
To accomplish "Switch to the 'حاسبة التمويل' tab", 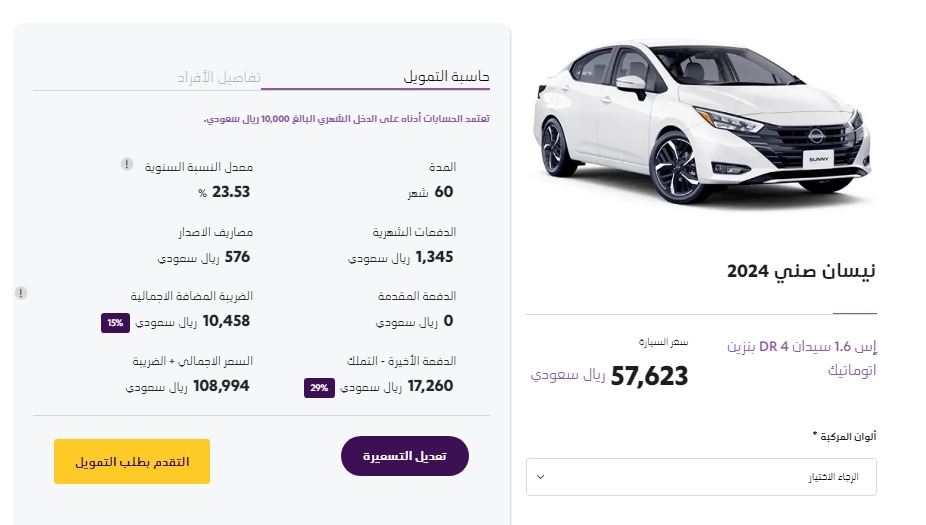I will pos(446,77).
